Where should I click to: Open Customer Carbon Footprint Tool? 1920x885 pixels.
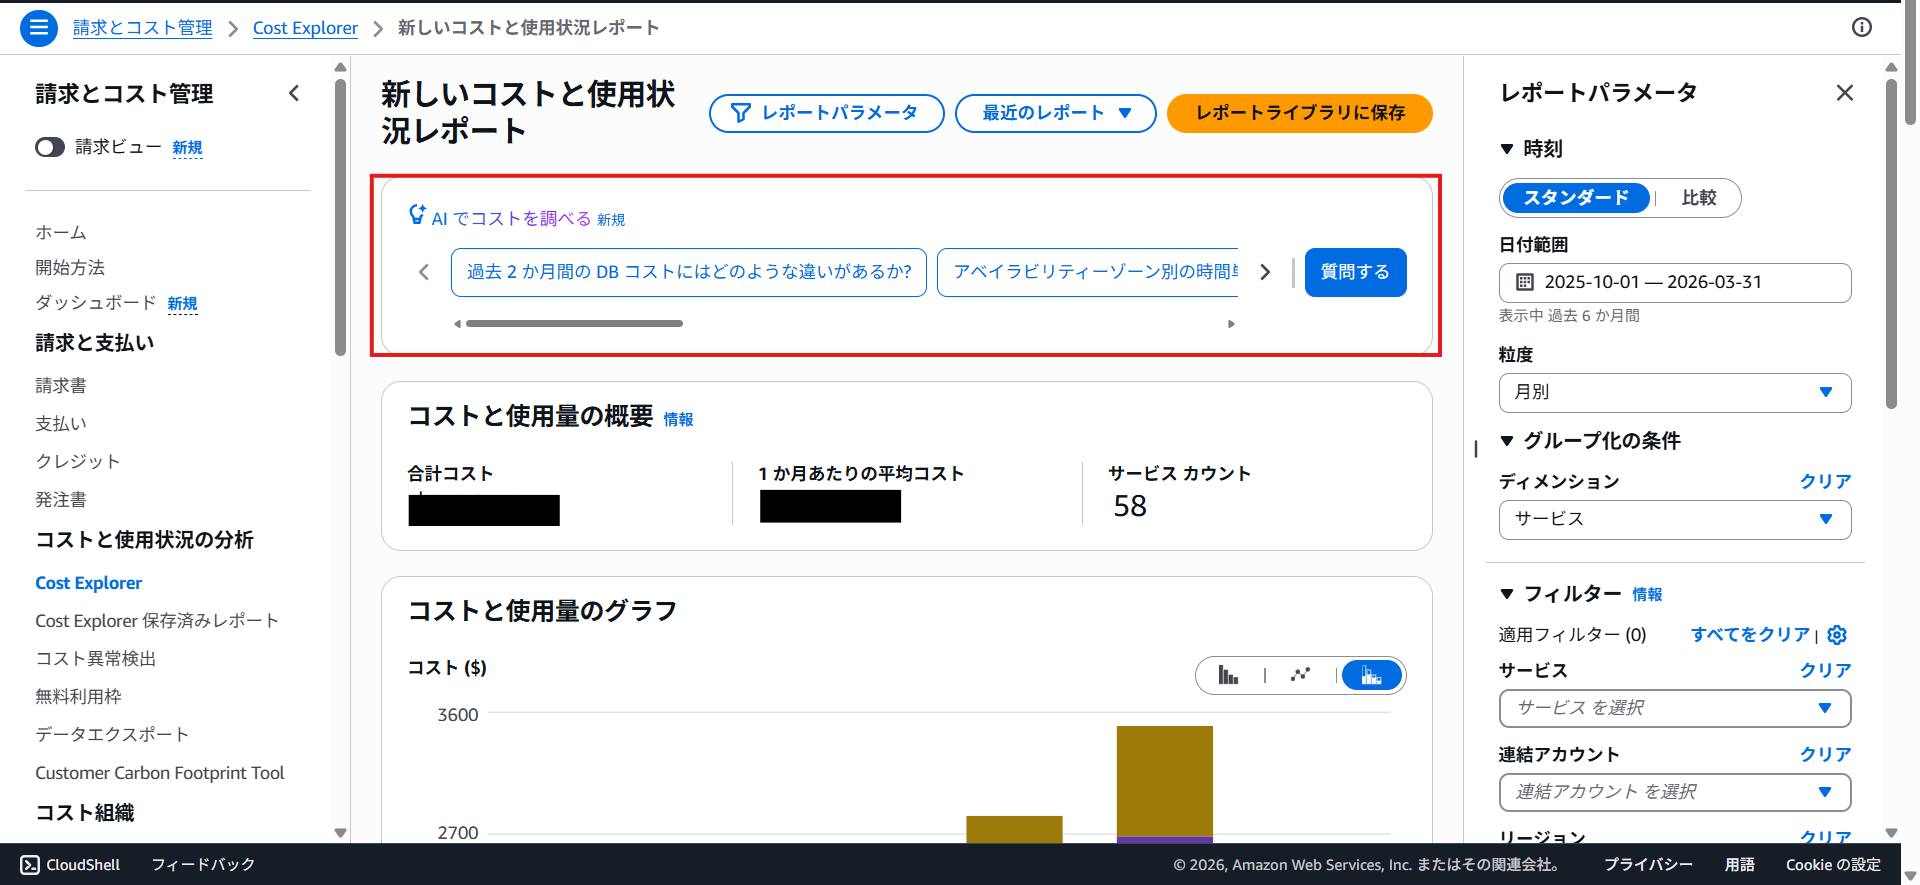click(160, 773)
